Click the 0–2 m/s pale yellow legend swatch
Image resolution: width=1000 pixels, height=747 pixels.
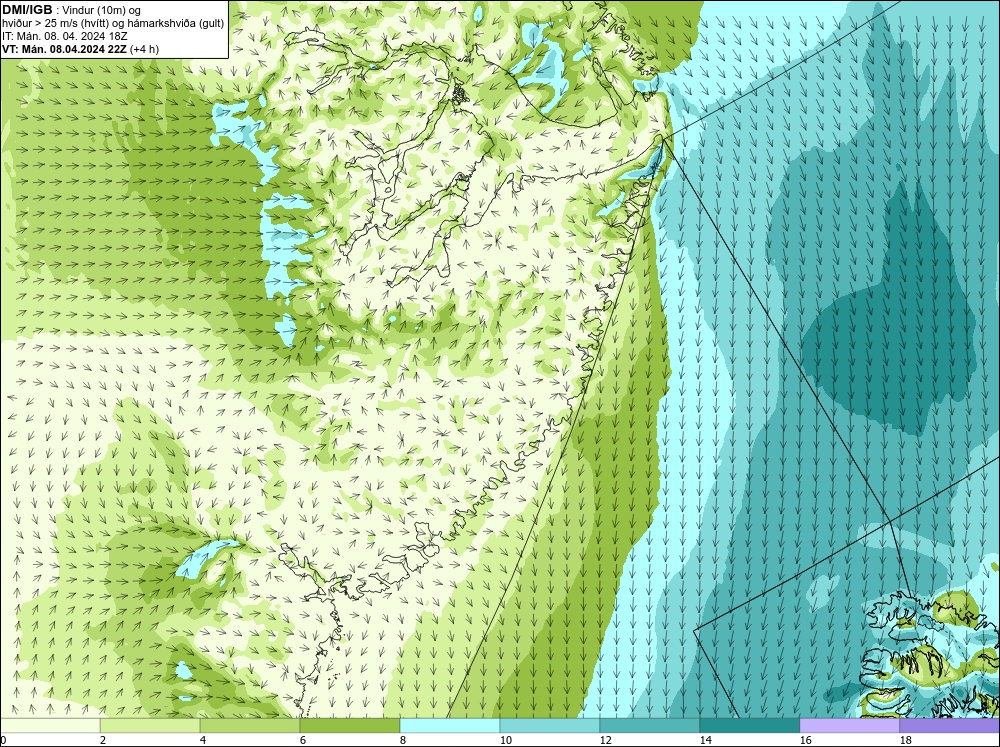[x=50, y=726]
